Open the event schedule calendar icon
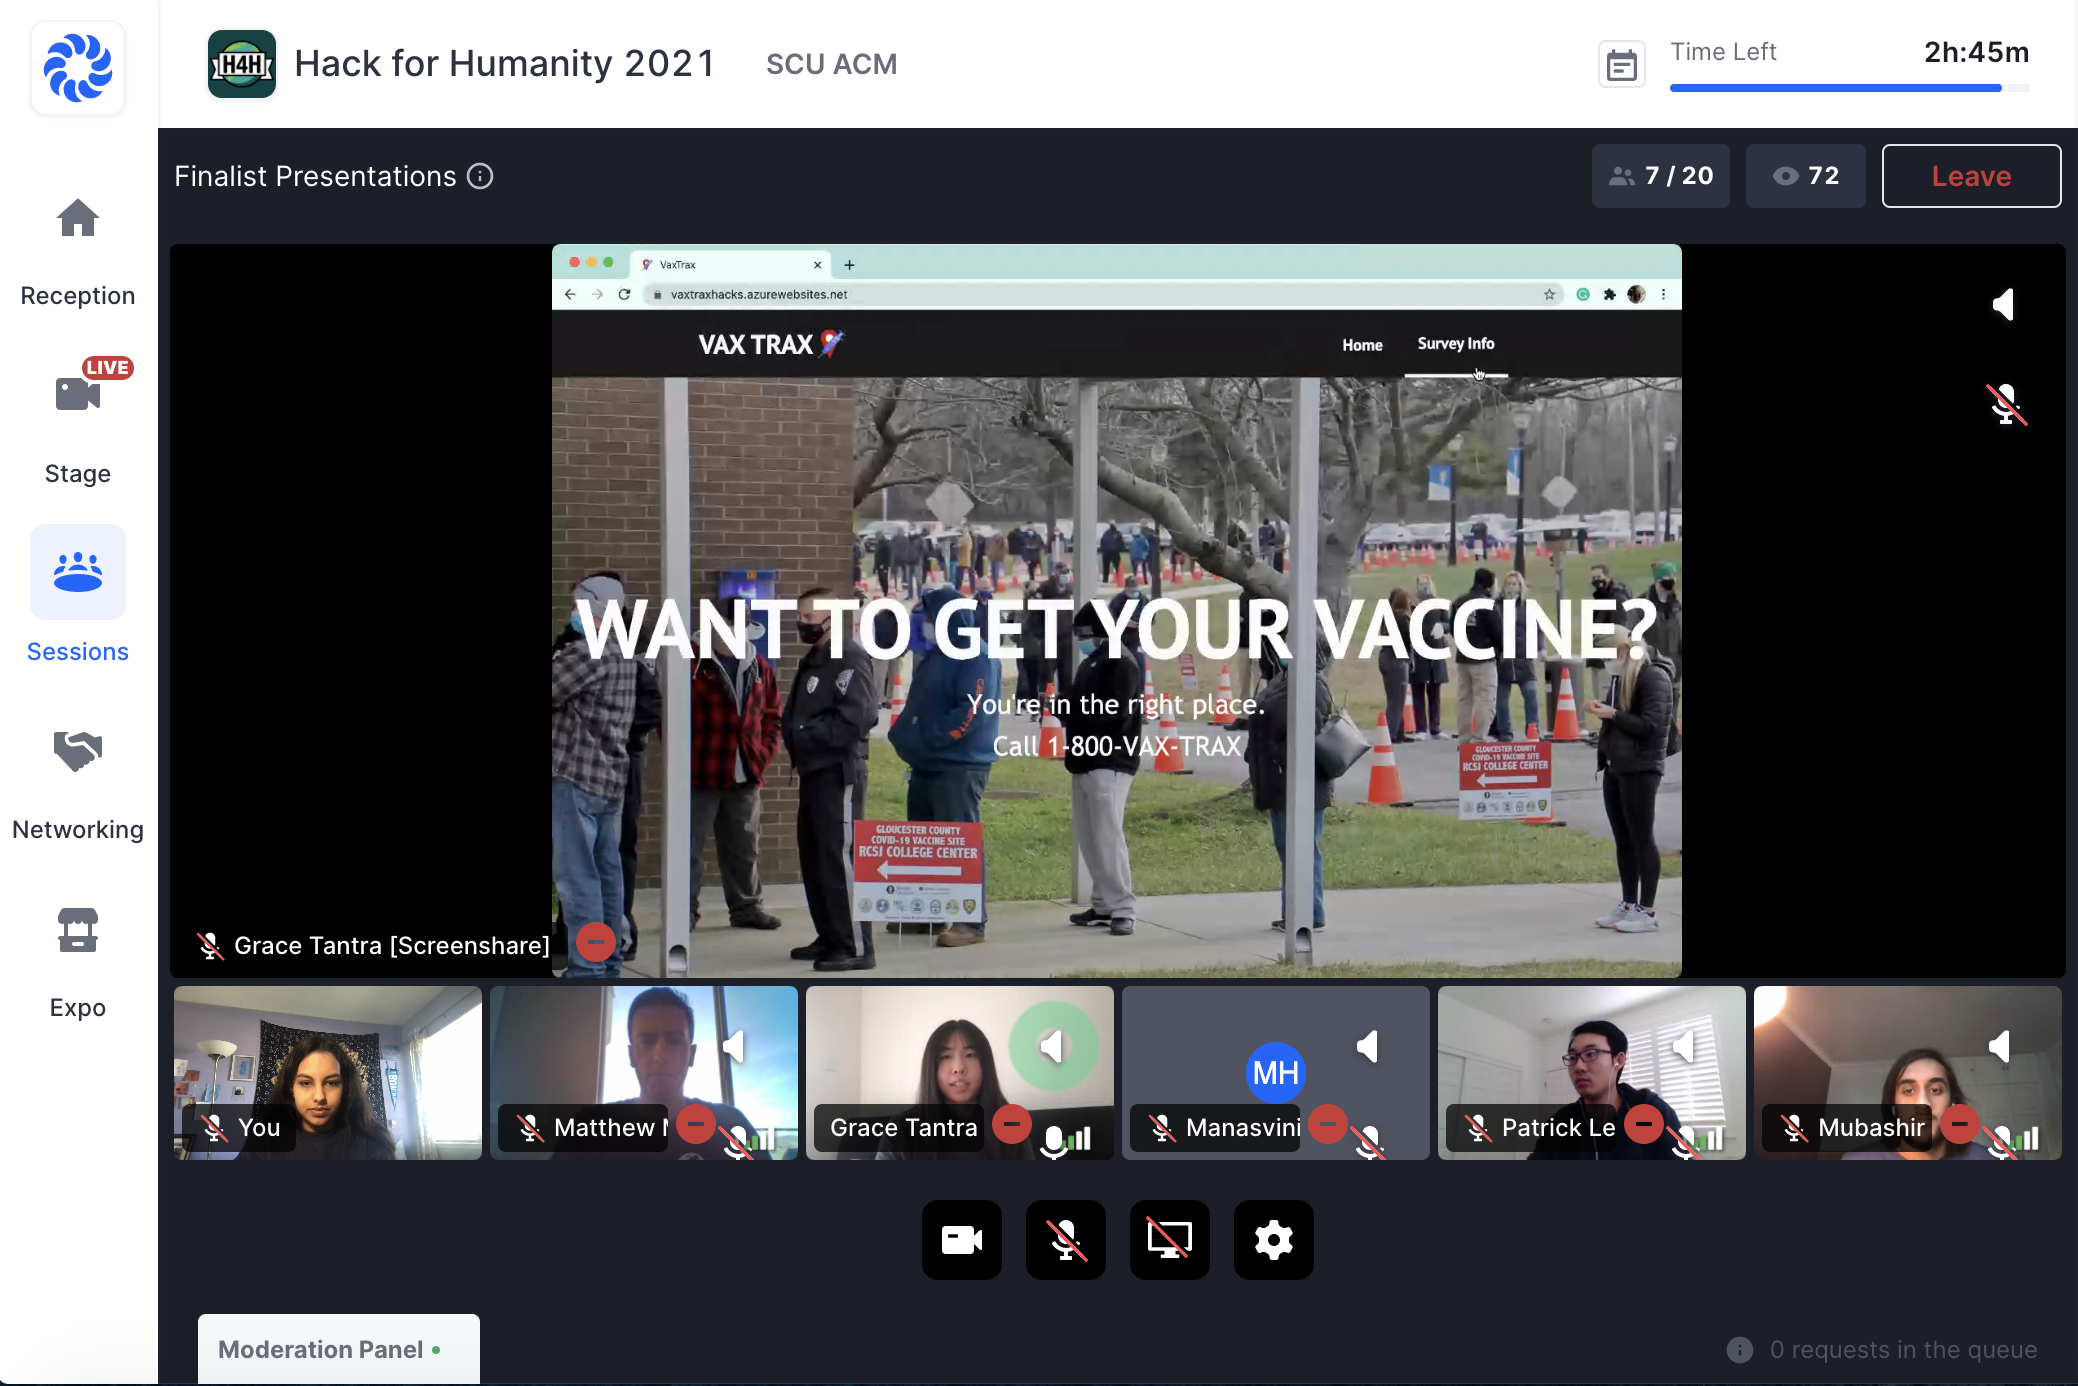This screenshot has height=1386, width=2078. point(1621,66)
